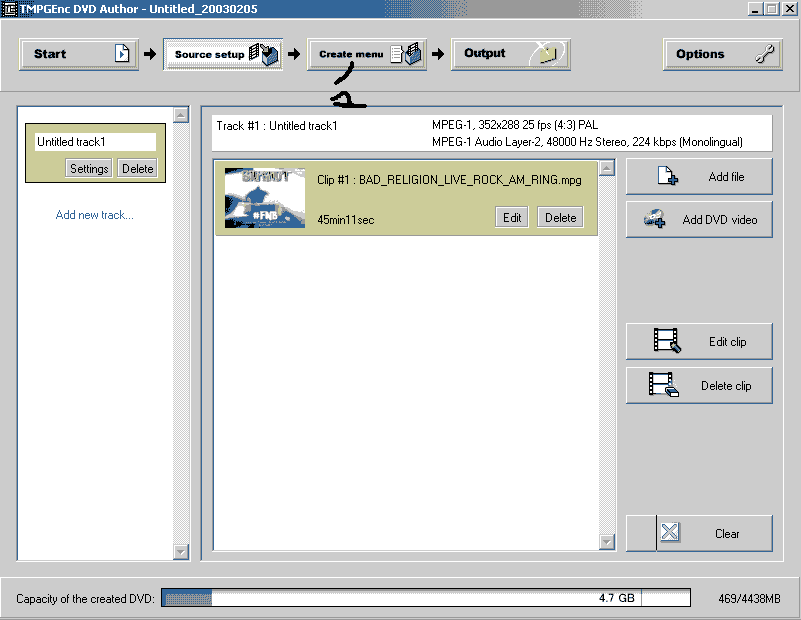Edit clip #1 from its row
This screenshot has height=620, width=801.
pyautogui.click(x=512, y=218)
